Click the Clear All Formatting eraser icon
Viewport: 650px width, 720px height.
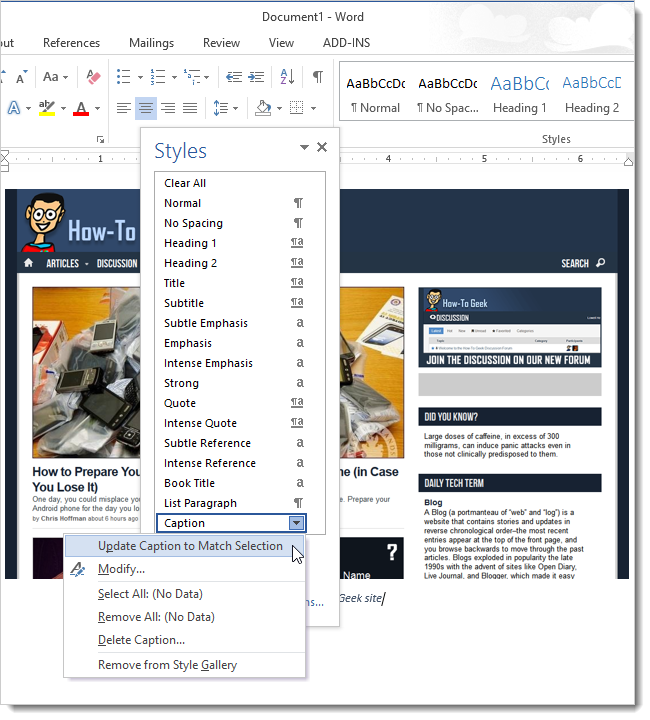[94, 77]
